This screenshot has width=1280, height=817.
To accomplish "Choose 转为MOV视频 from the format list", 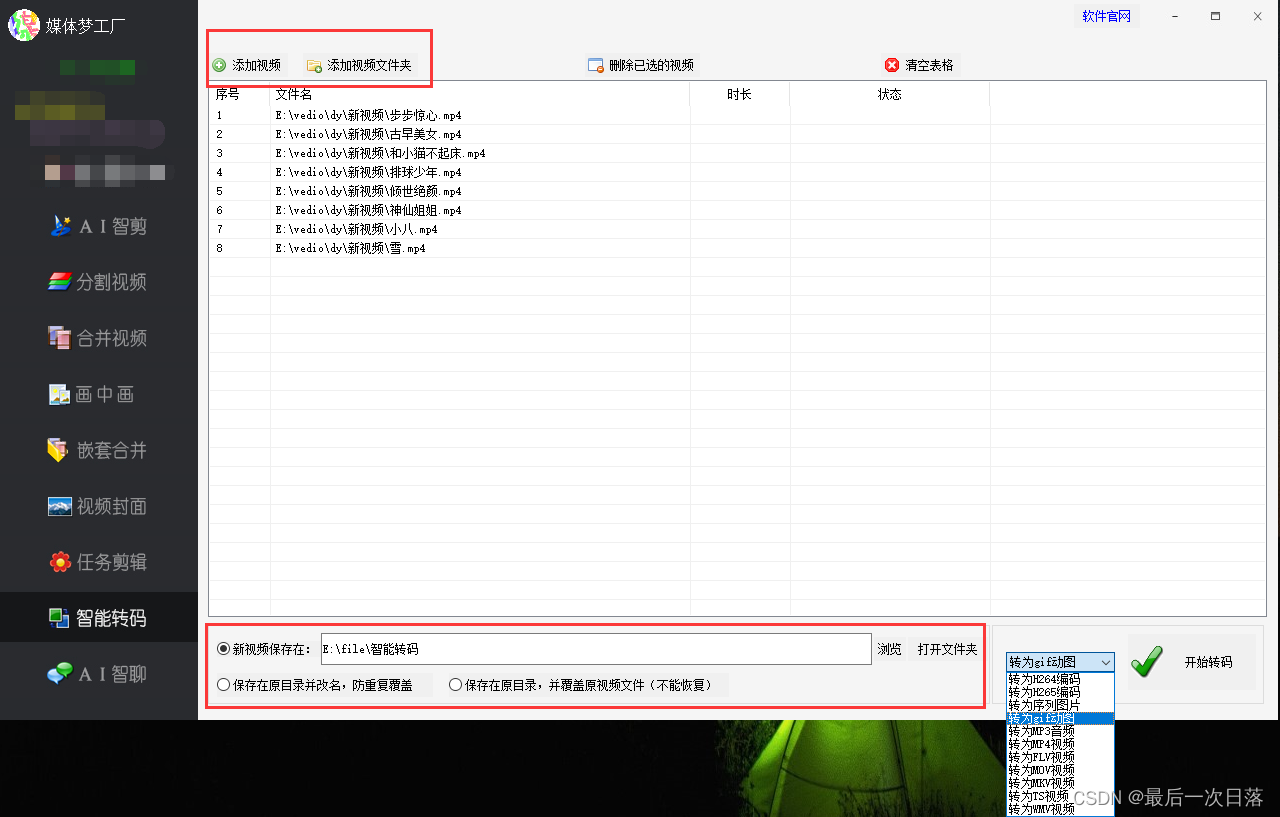I will pos(1059,770).
